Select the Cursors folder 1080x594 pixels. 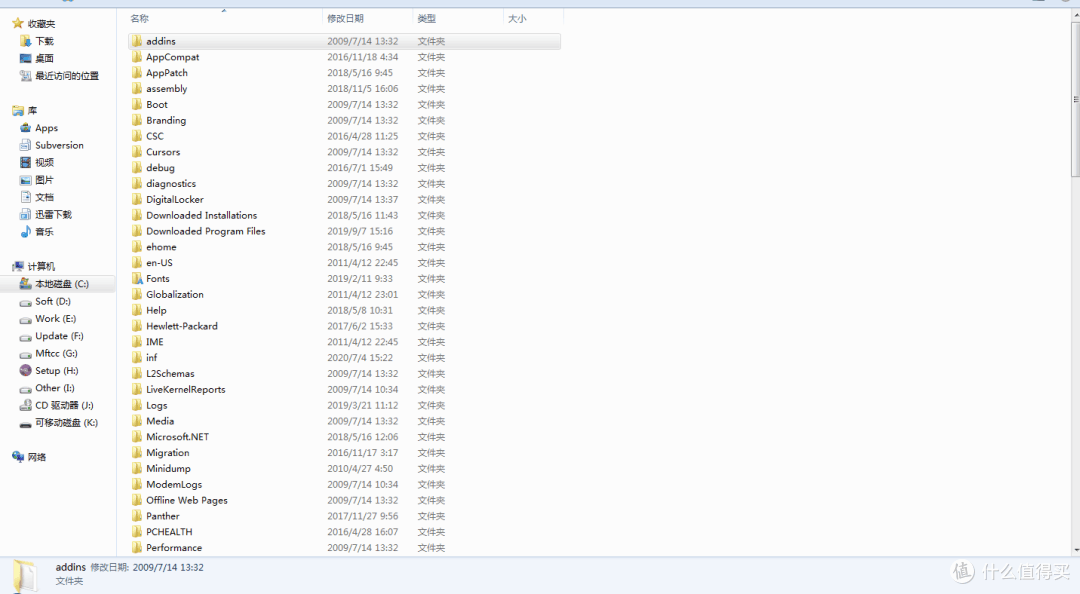click(x=163, y=152)
